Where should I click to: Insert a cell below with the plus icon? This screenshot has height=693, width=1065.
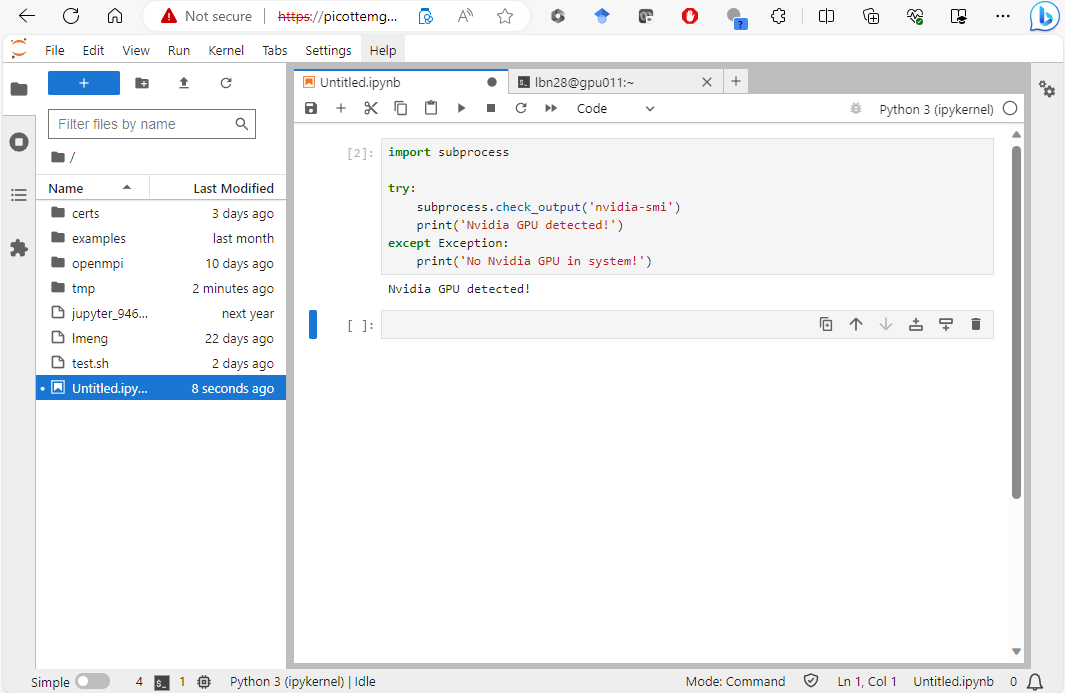(x=341, y=108)
